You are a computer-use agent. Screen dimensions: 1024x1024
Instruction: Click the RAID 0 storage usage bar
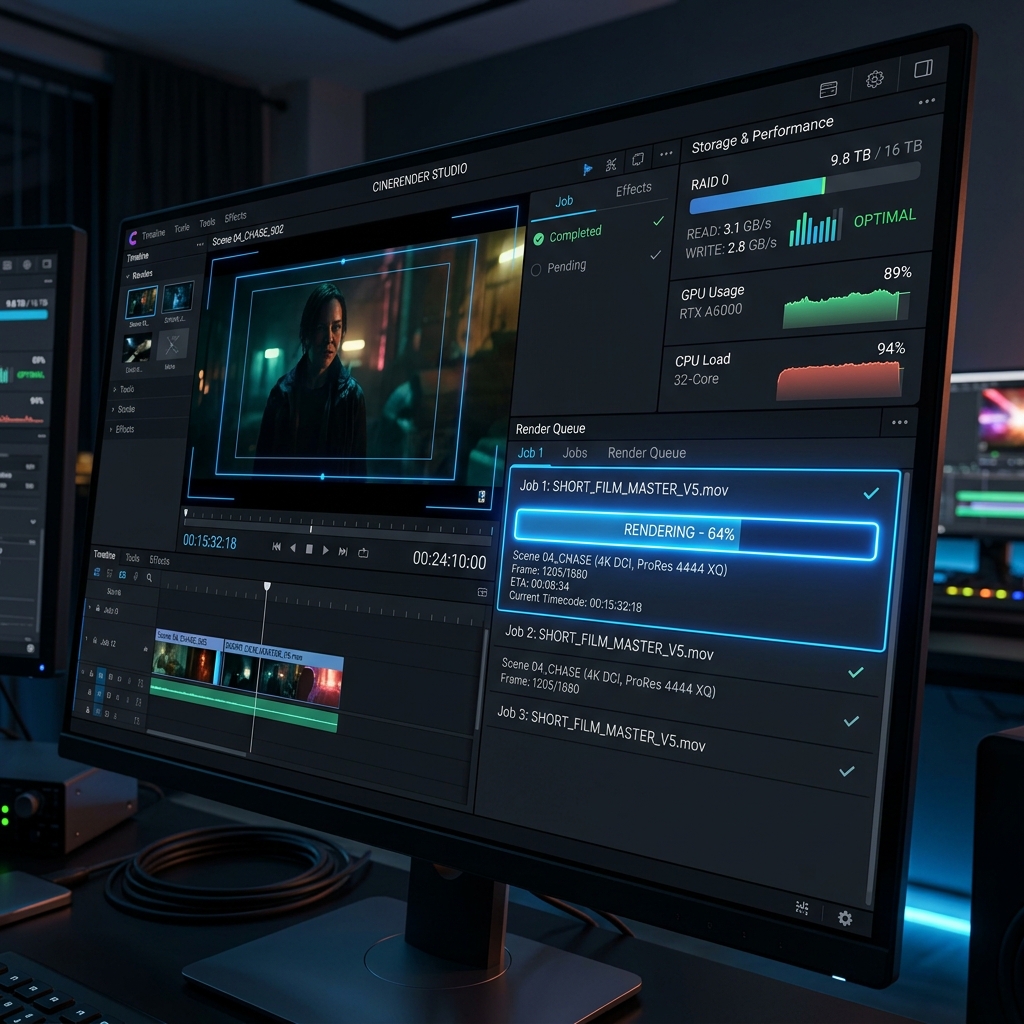click(805, 188)
